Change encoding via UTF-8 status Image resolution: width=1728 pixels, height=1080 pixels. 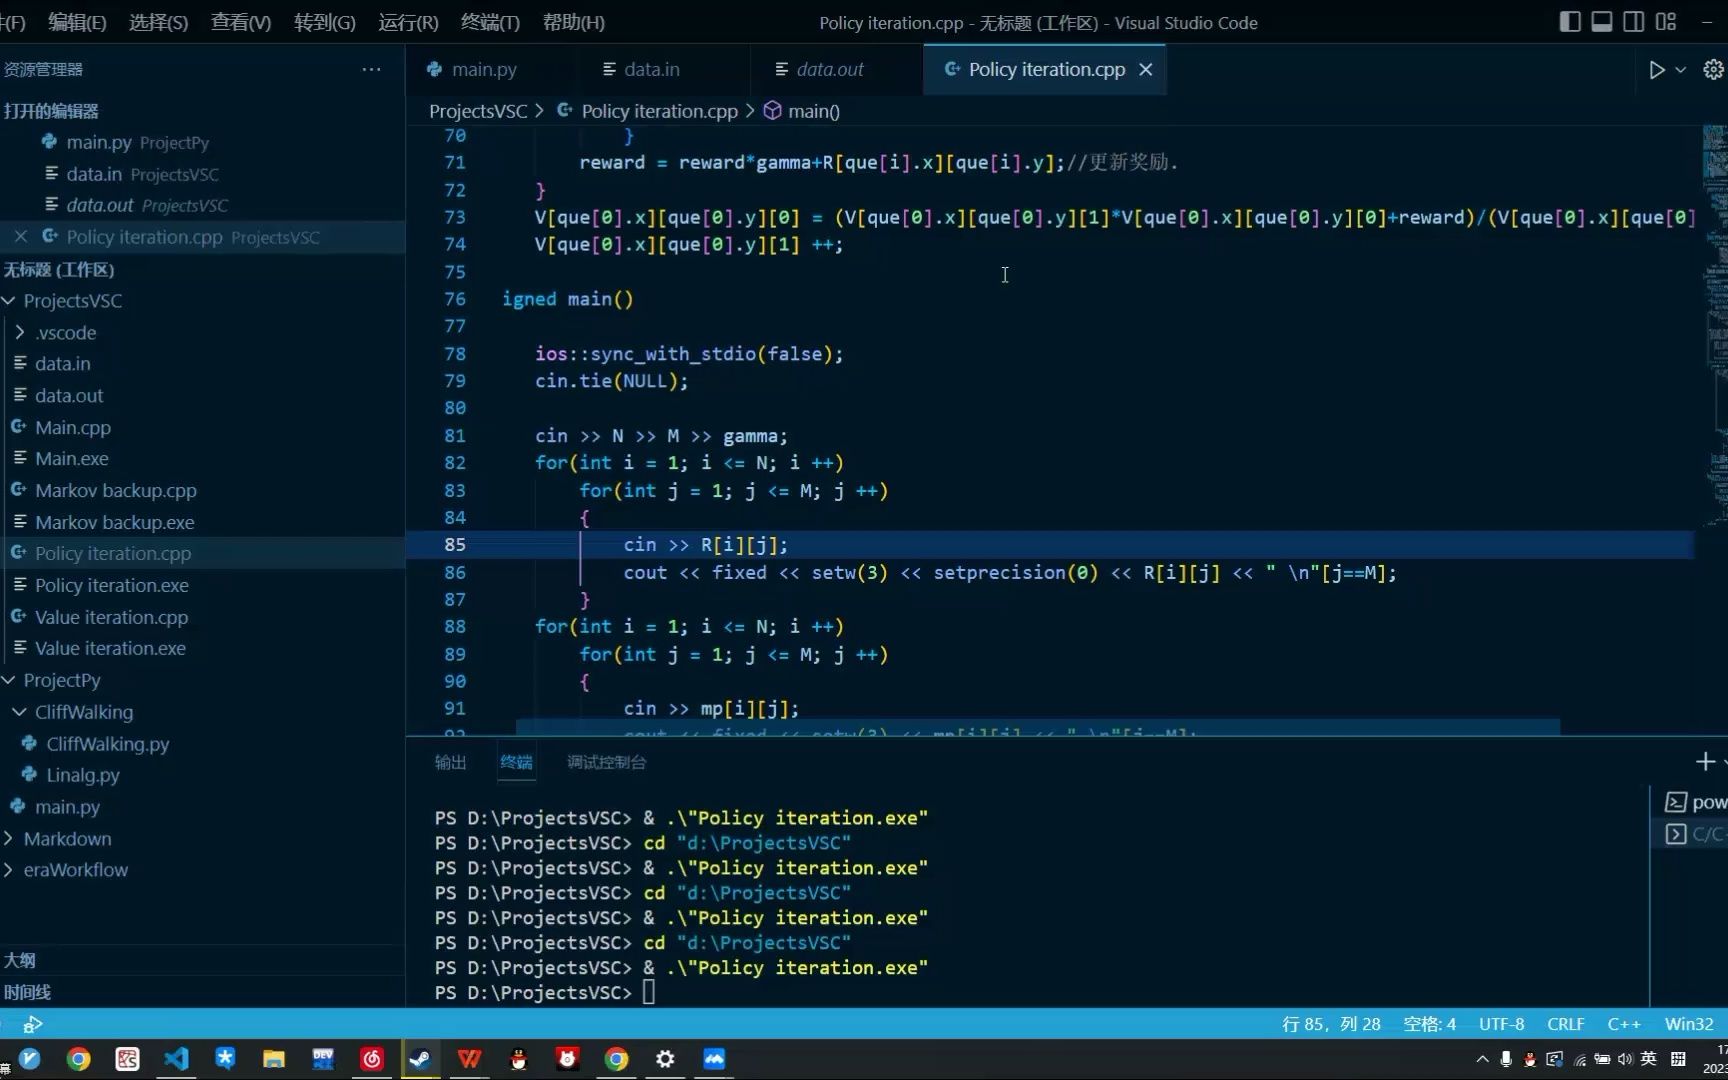pyautogui.click(x=1501, y=1024)
